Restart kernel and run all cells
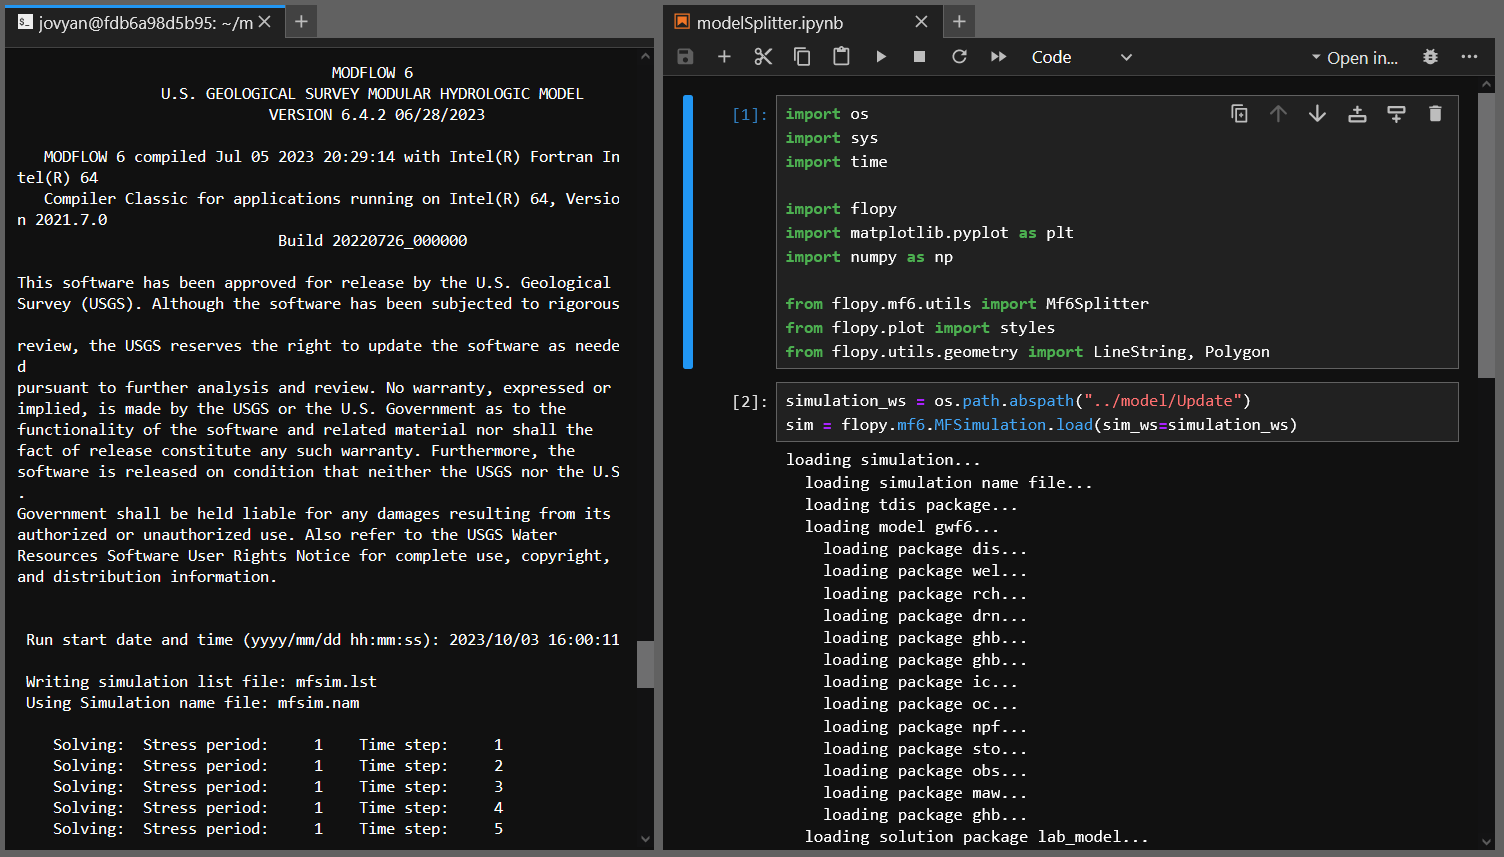1504x857 pixels. pyautogui.click(x=998, y=57)
